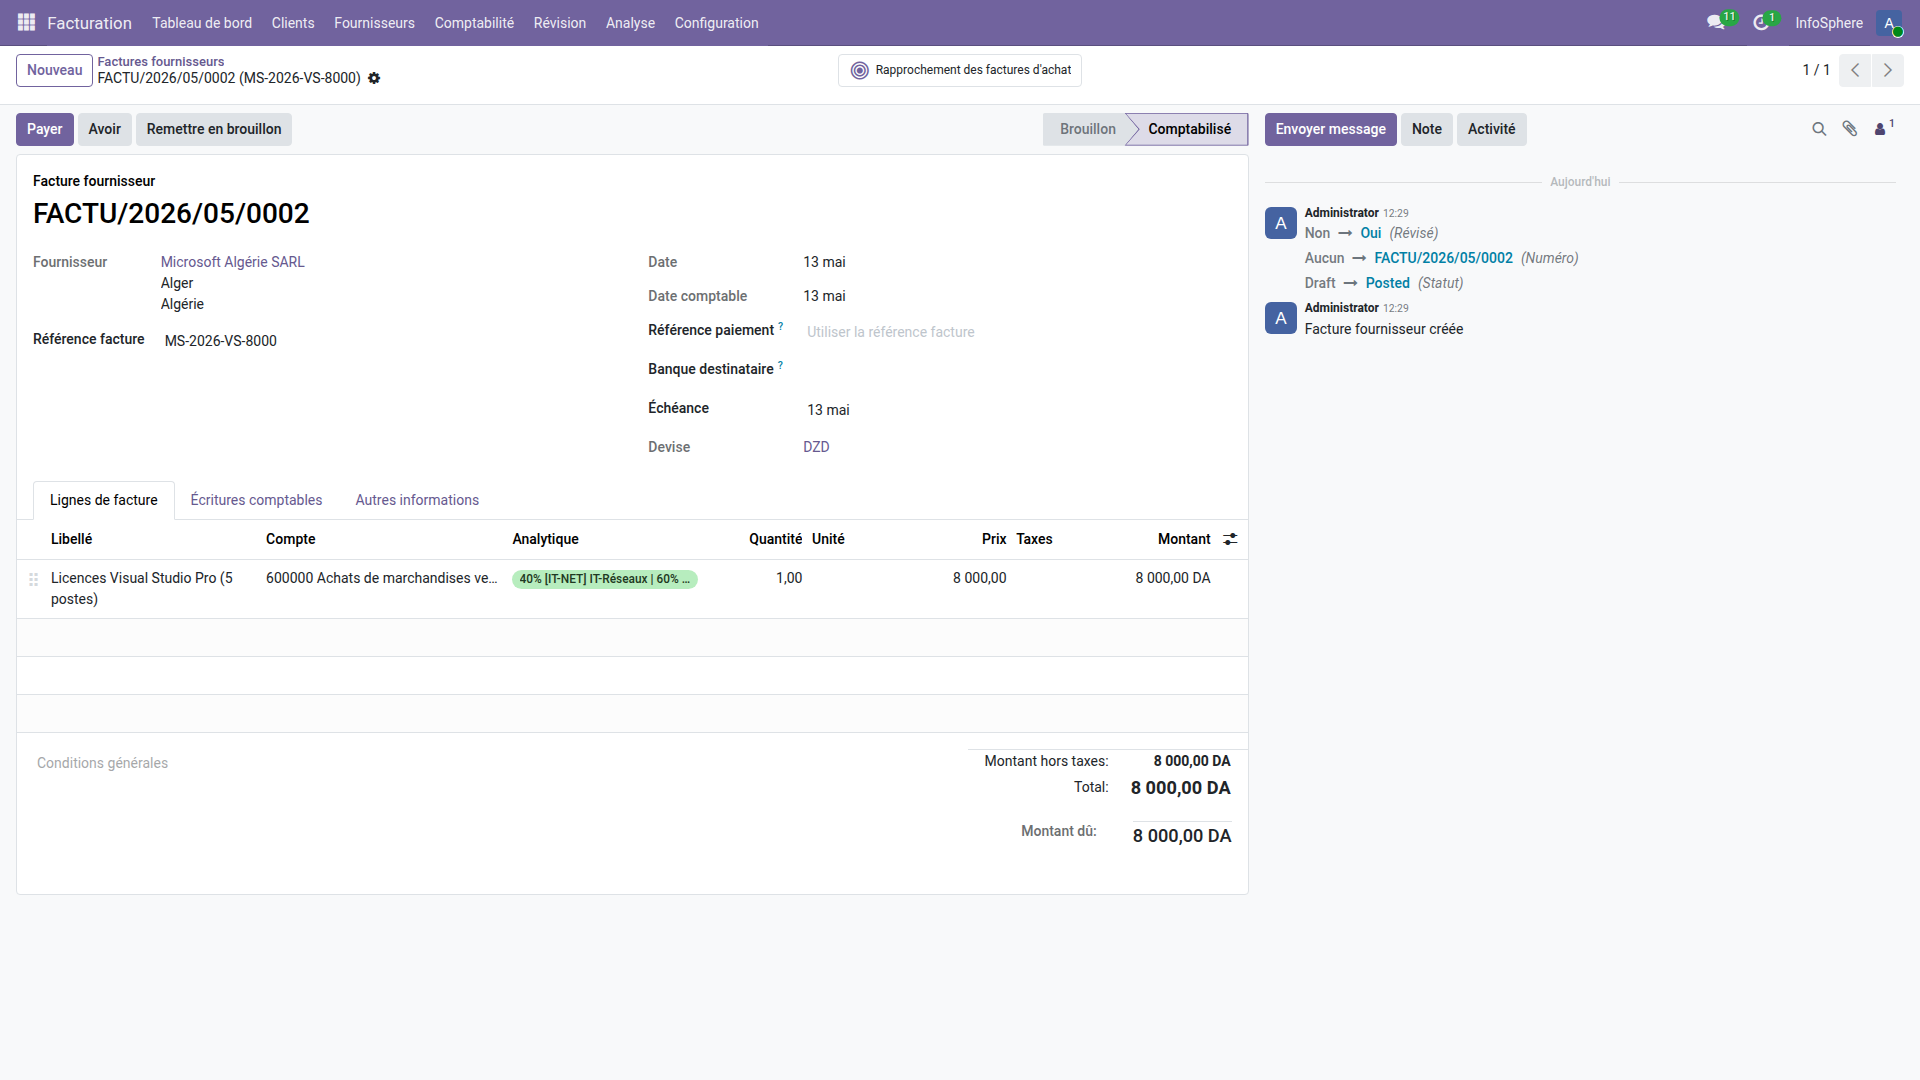This screenshot has width=1920, height=1080.
Task: Click the Licences Visual Studio Pro line label
Action: [x=142, y=588]
